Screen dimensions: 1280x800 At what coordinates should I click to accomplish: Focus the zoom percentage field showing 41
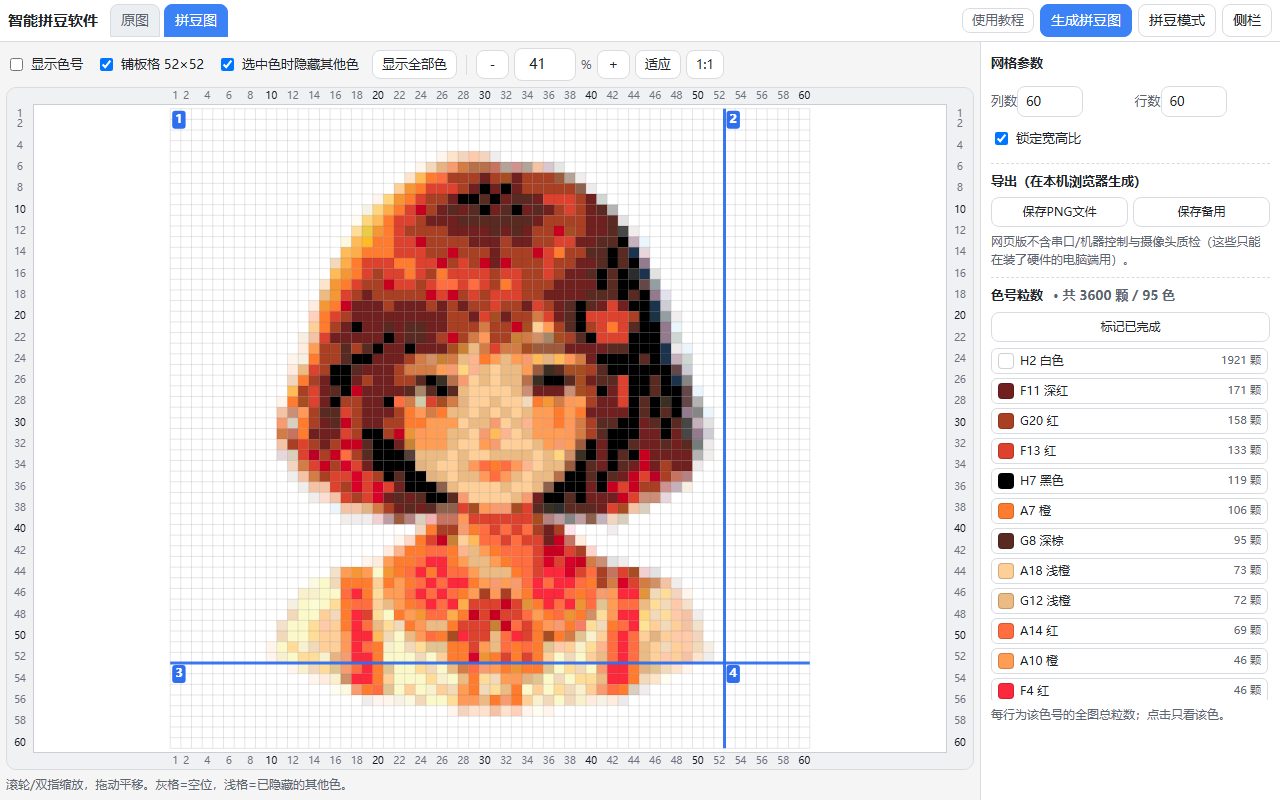click(545, 64)
